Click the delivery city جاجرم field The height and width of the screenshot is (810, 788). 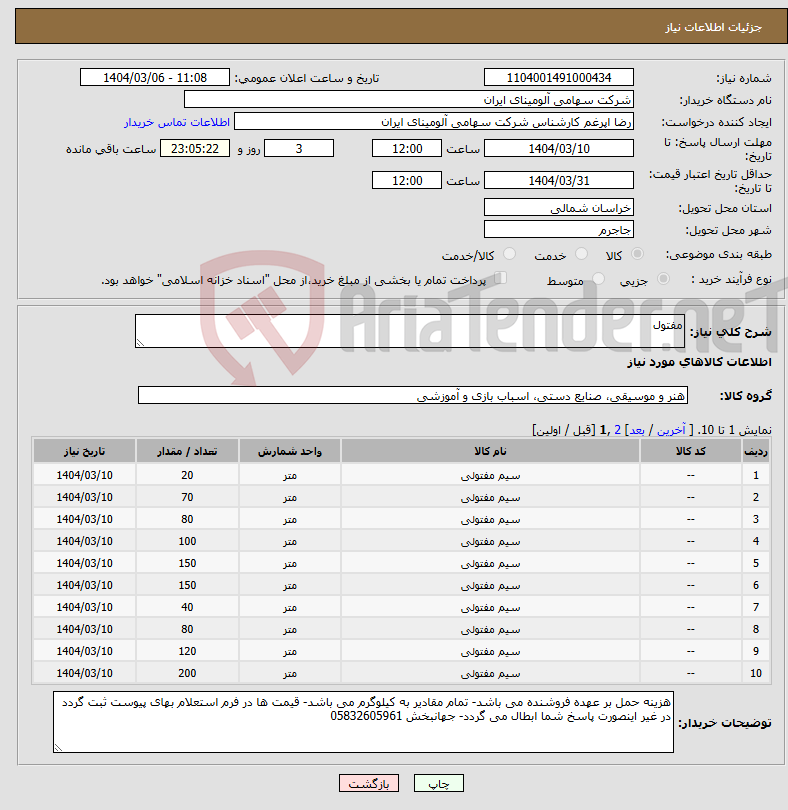(559, 230)
